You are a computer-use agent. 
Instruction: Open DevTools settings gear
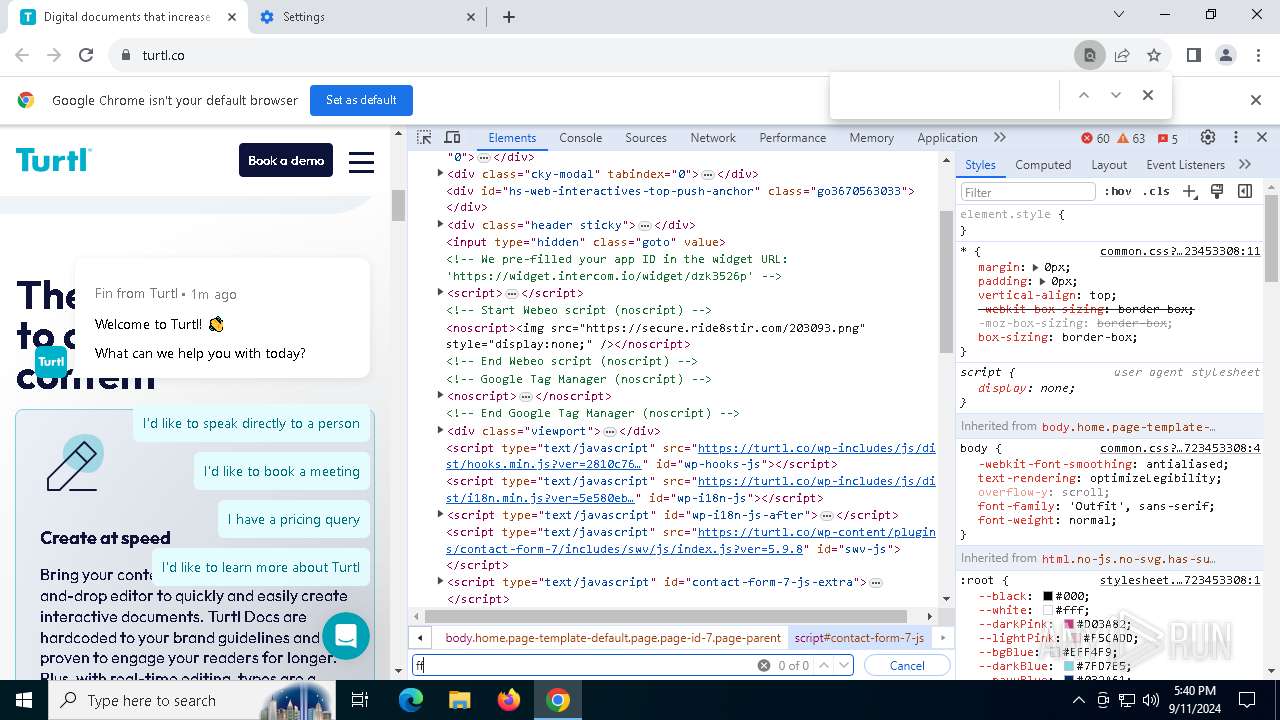point(1208,138)
